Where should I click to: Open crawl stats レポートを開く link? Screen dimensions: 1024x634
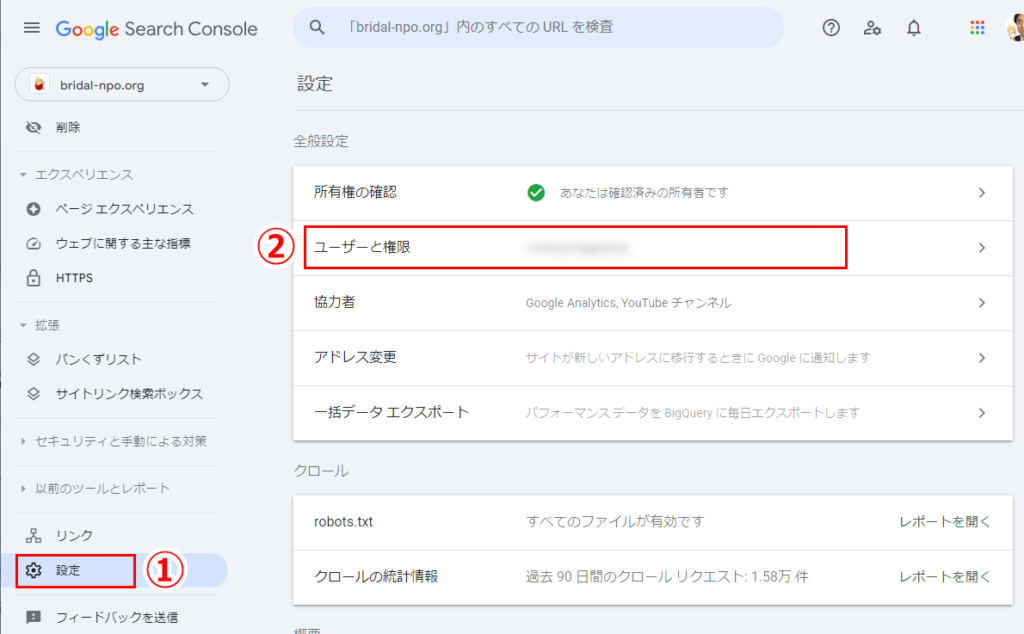pyautogui.click(x=944, y=576)
